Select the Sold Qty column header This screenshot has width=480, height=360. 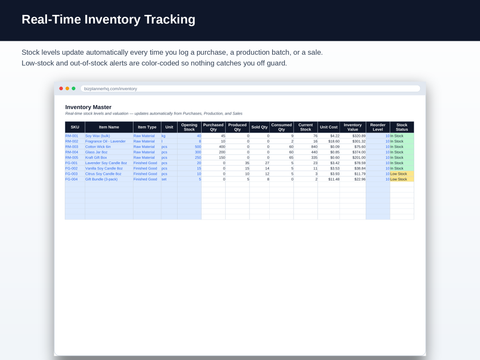259,127
